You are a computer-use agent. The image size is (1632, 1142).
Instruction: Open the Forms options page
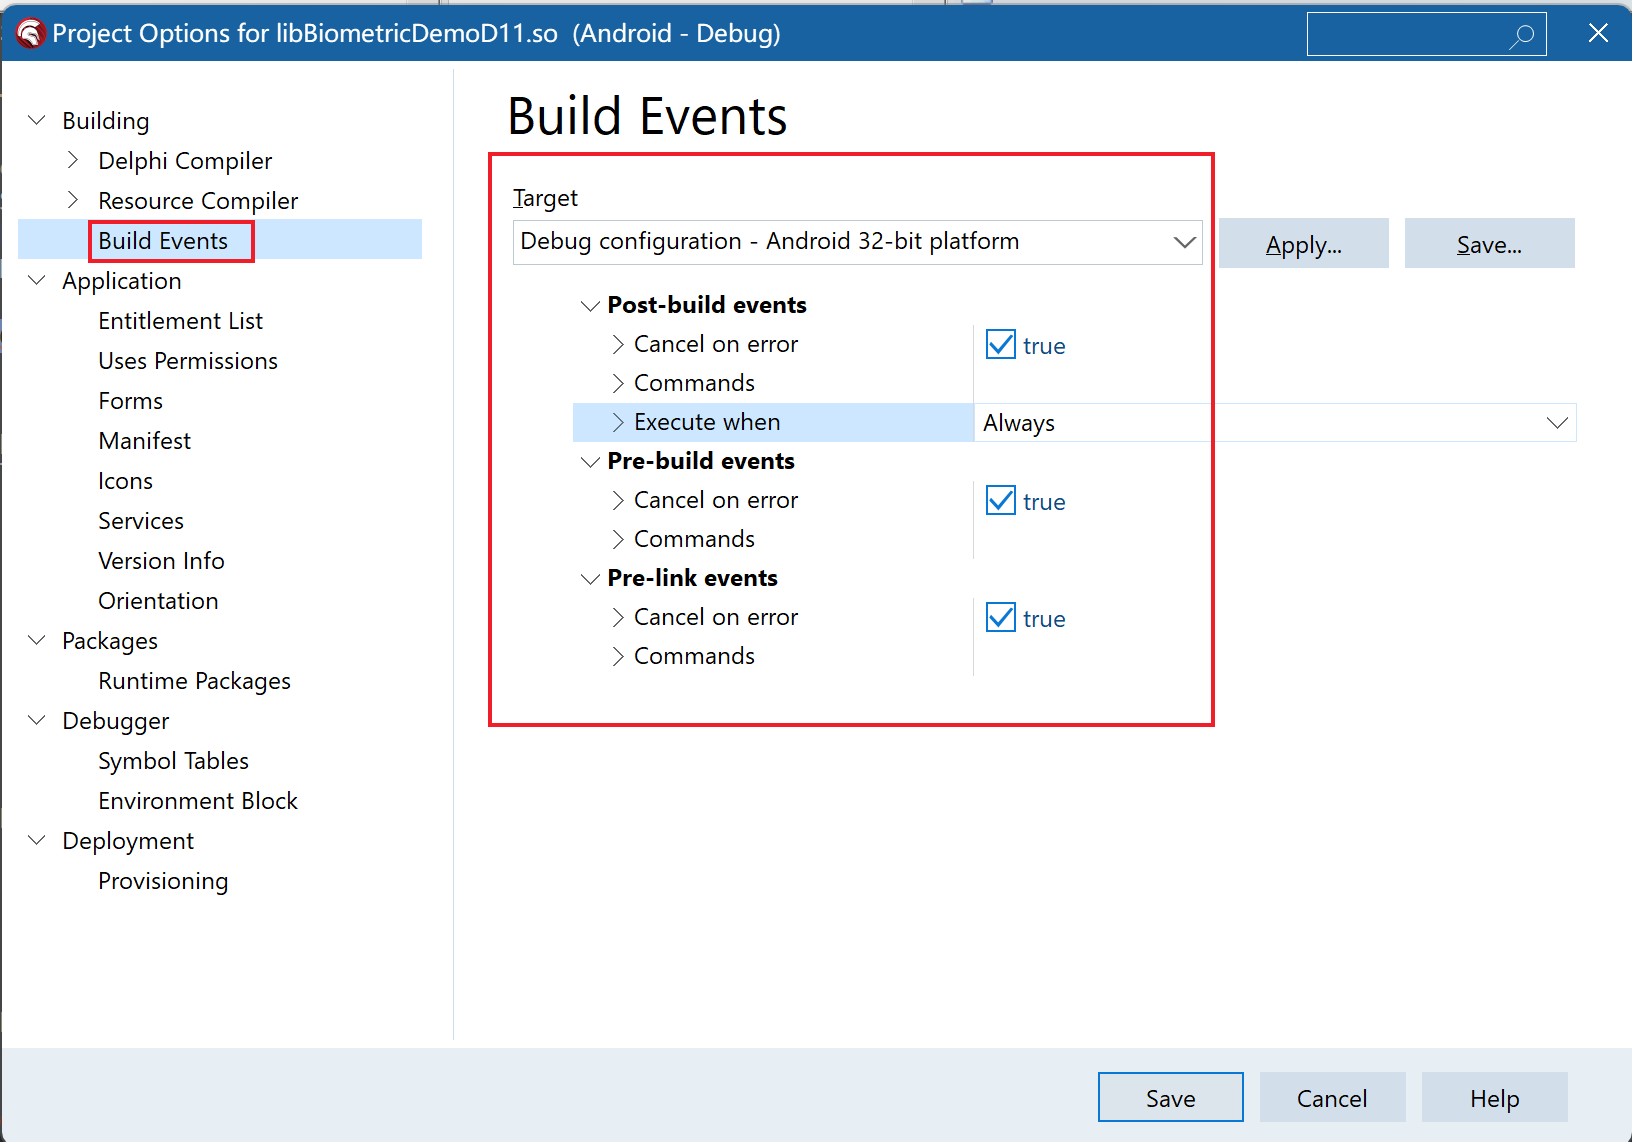pyautogui.click(x=130, y=401)
